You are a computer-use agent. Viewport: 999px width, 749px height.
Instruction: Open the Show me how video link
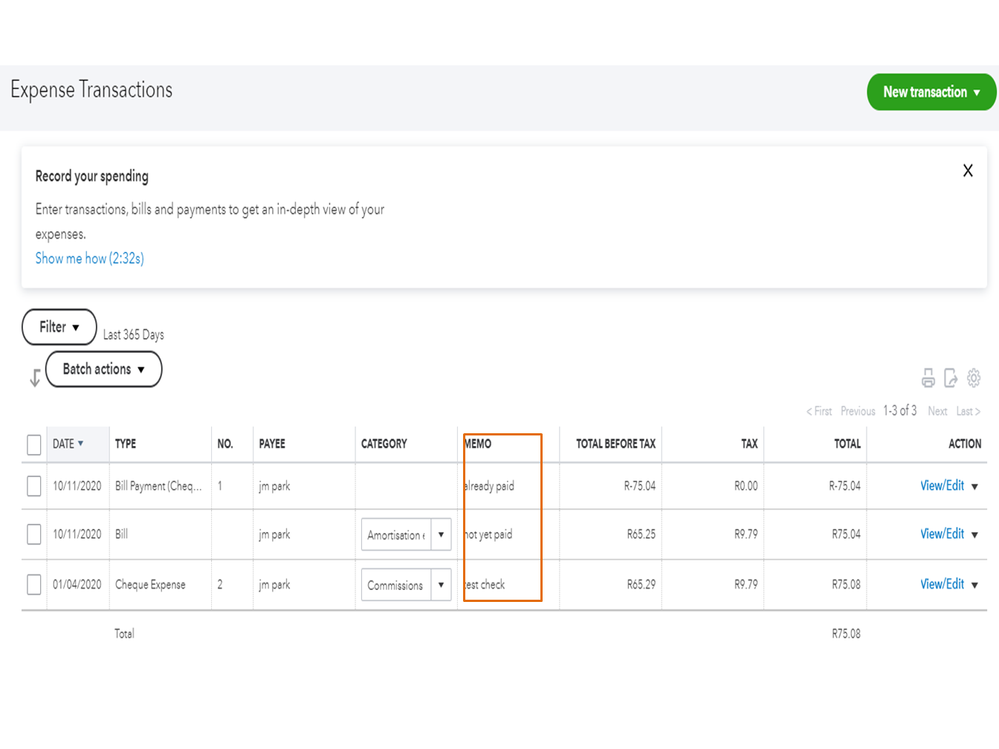(x=89, y=258)
